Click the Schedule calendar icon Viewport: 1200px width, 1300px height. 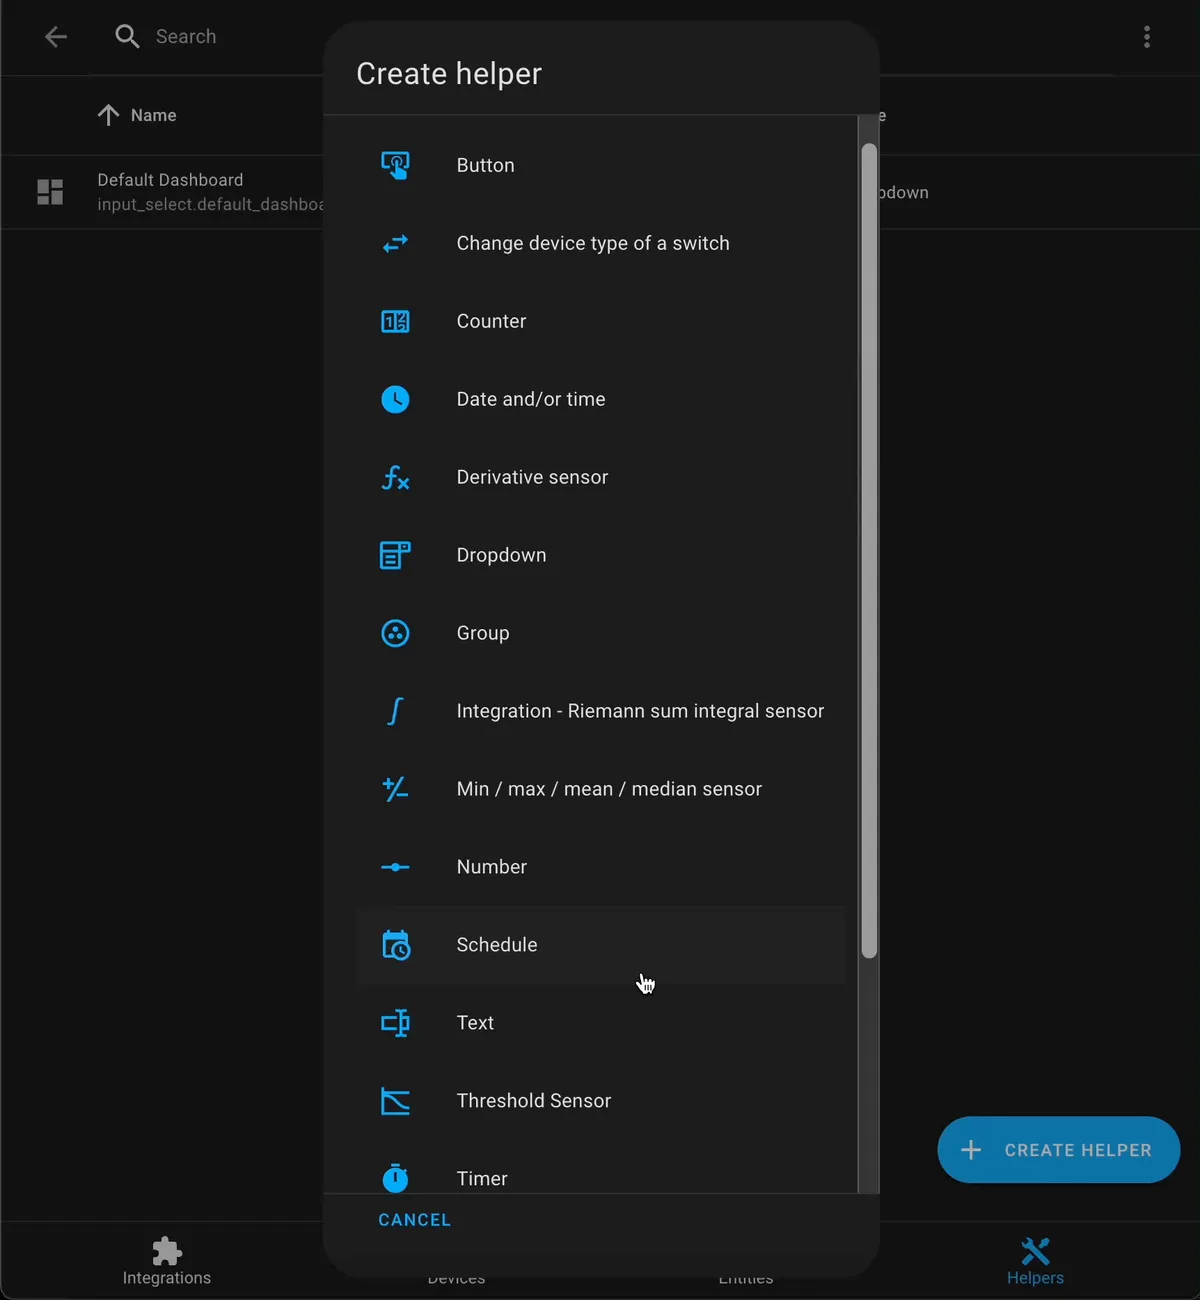coord(395,945)
